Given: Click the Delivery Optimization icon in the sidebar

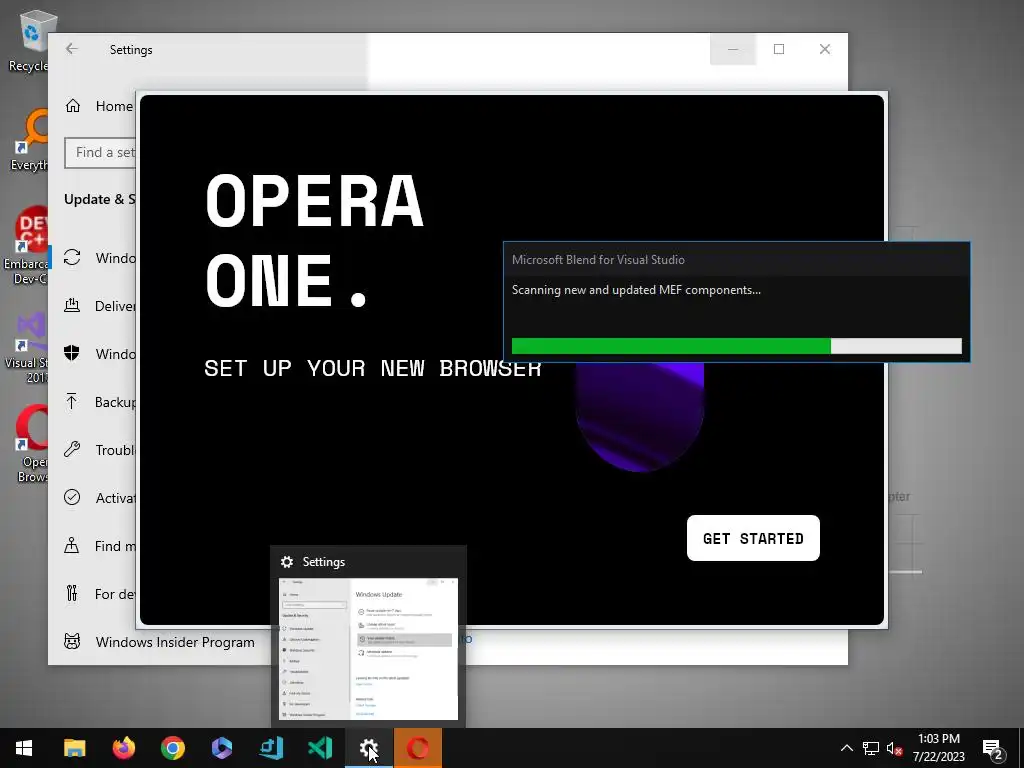Looking at the screenshot, I should pos(72,305).
